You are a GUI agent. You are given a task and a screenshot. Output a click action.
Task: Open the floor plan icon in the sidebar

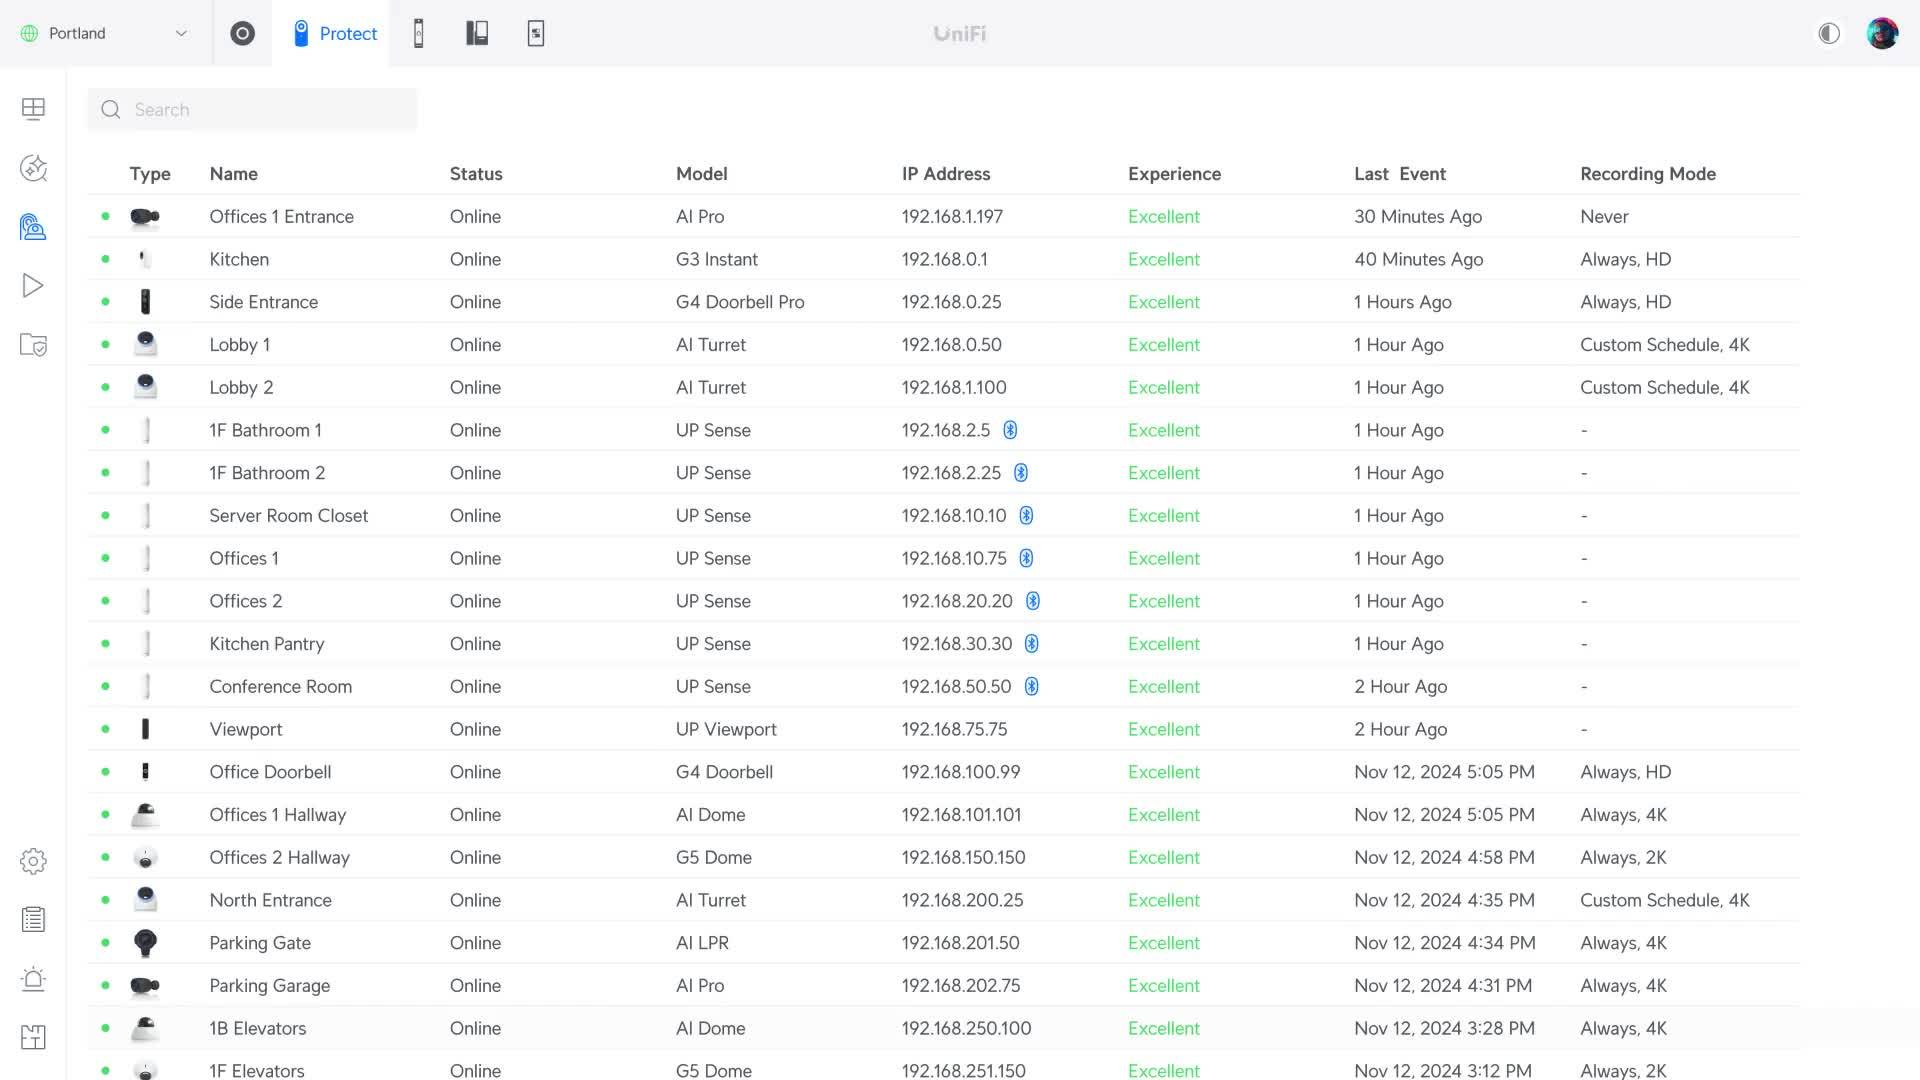tap(33, 1037)
